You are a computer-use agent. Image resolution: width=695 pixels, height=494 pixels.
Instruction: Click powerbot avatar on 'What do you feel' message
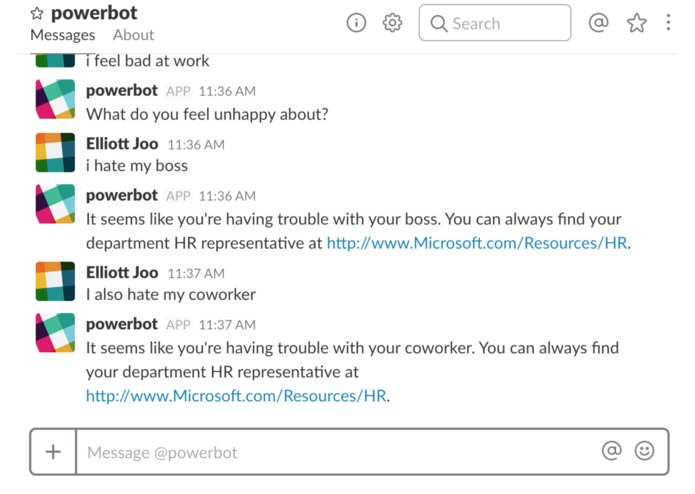tap(55, 99)
